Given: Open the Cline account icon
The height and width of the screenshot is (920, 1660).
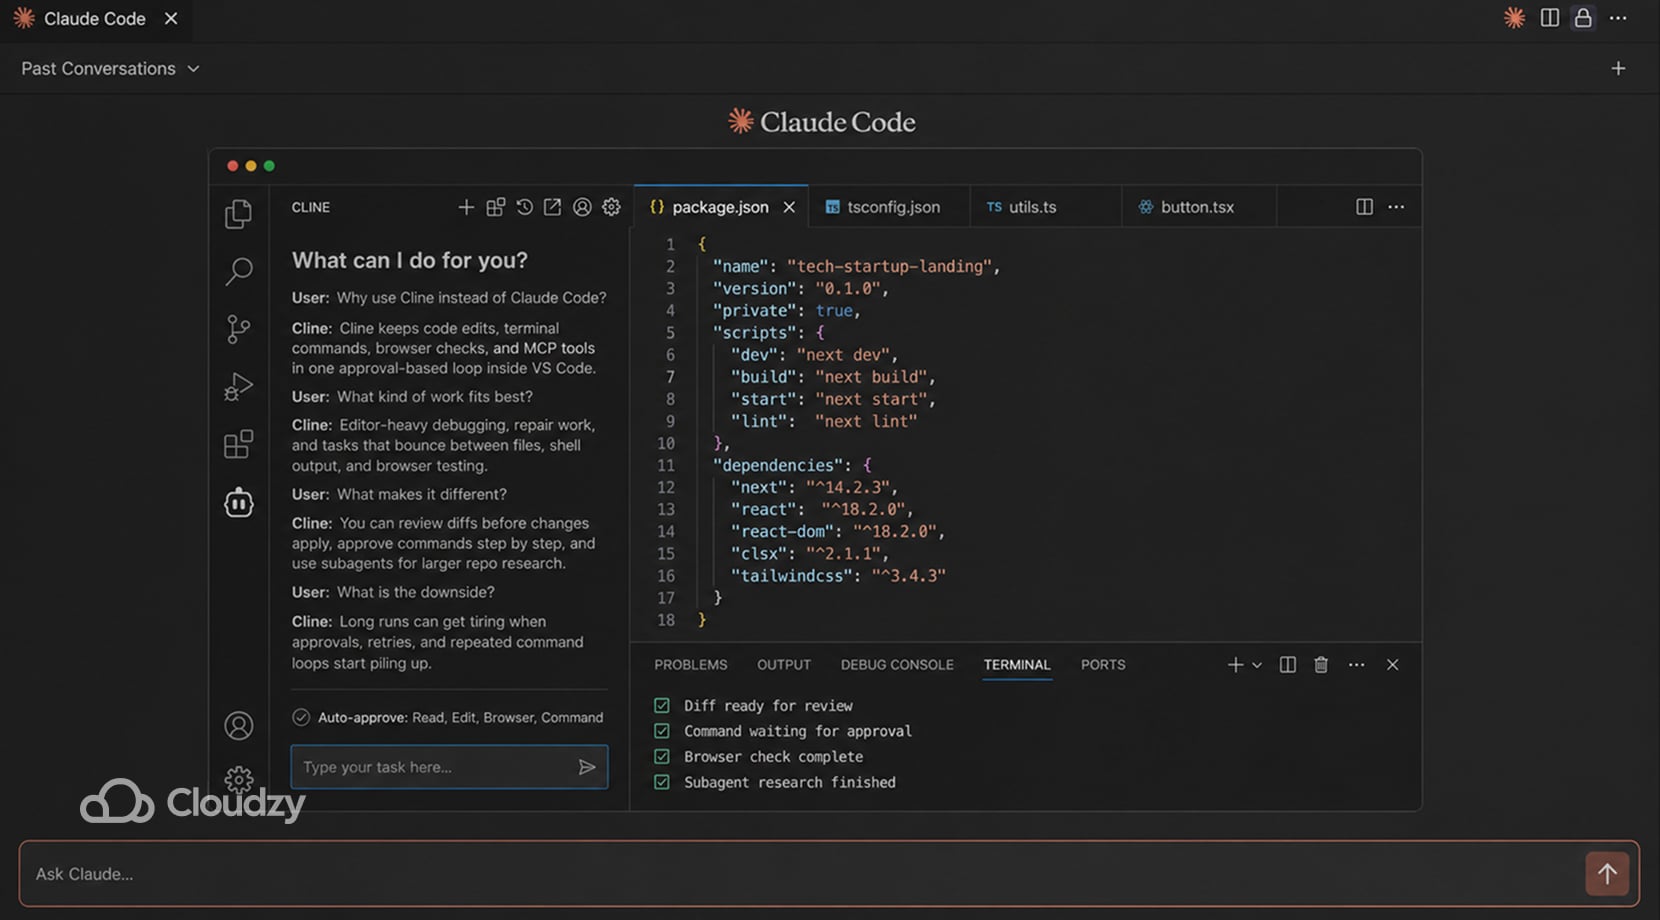Looking at the screenshot, I should pyautogui.click(x=582, y=207).
